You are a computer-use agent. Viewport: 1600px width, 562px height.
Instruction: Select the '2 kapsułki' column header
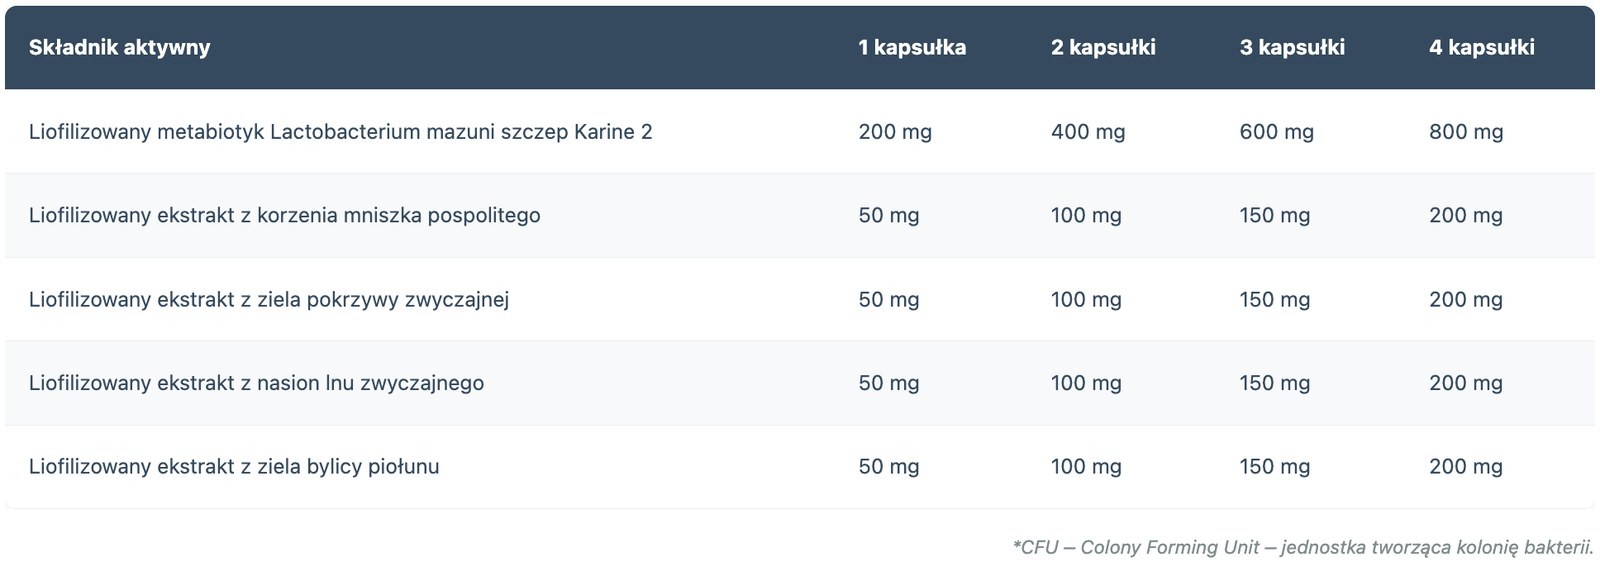point(1103,47)
